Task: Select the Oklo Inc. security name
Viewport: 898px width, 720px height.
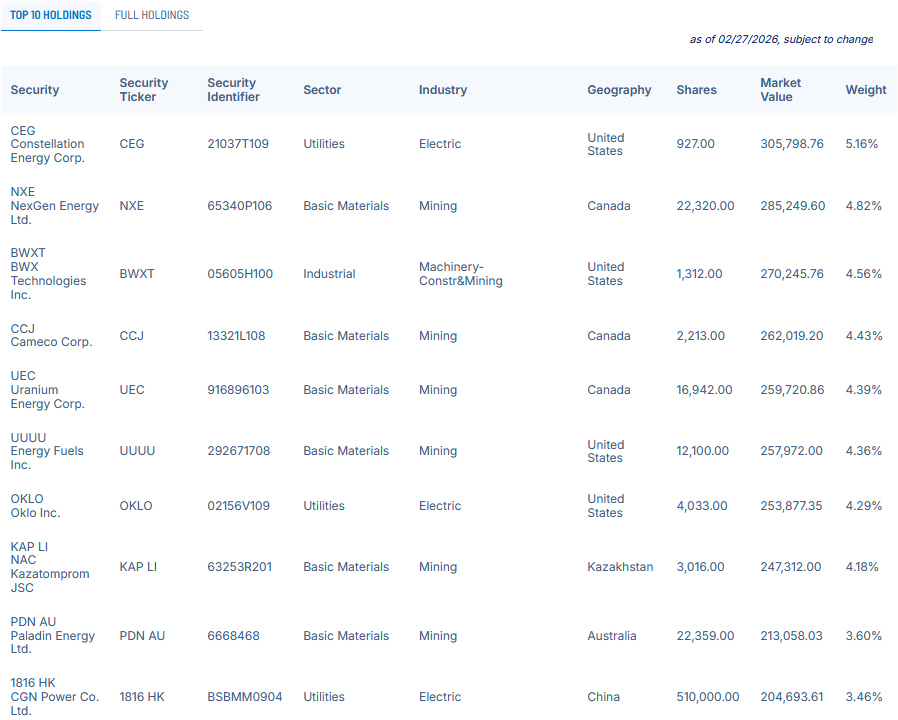Action: tap(35, 513)
